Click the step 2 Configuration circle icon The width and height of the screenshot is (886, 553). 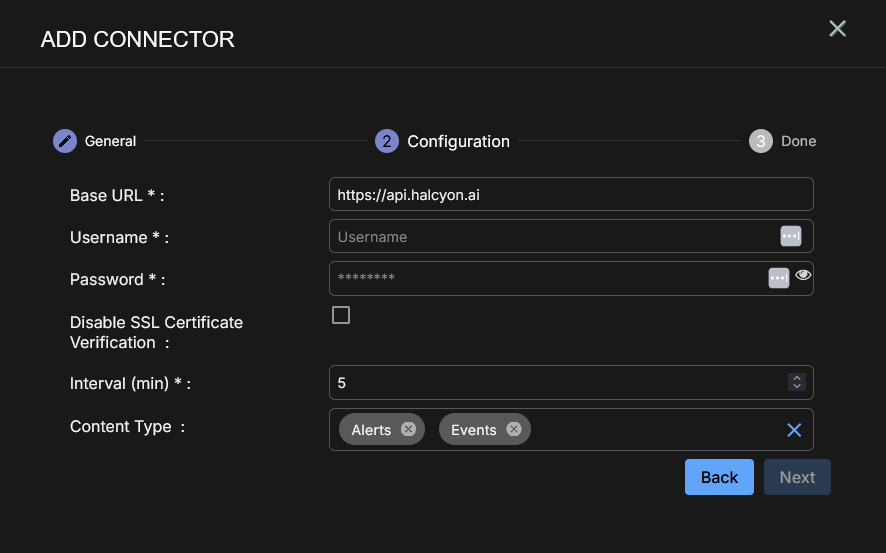coord(387,141)
